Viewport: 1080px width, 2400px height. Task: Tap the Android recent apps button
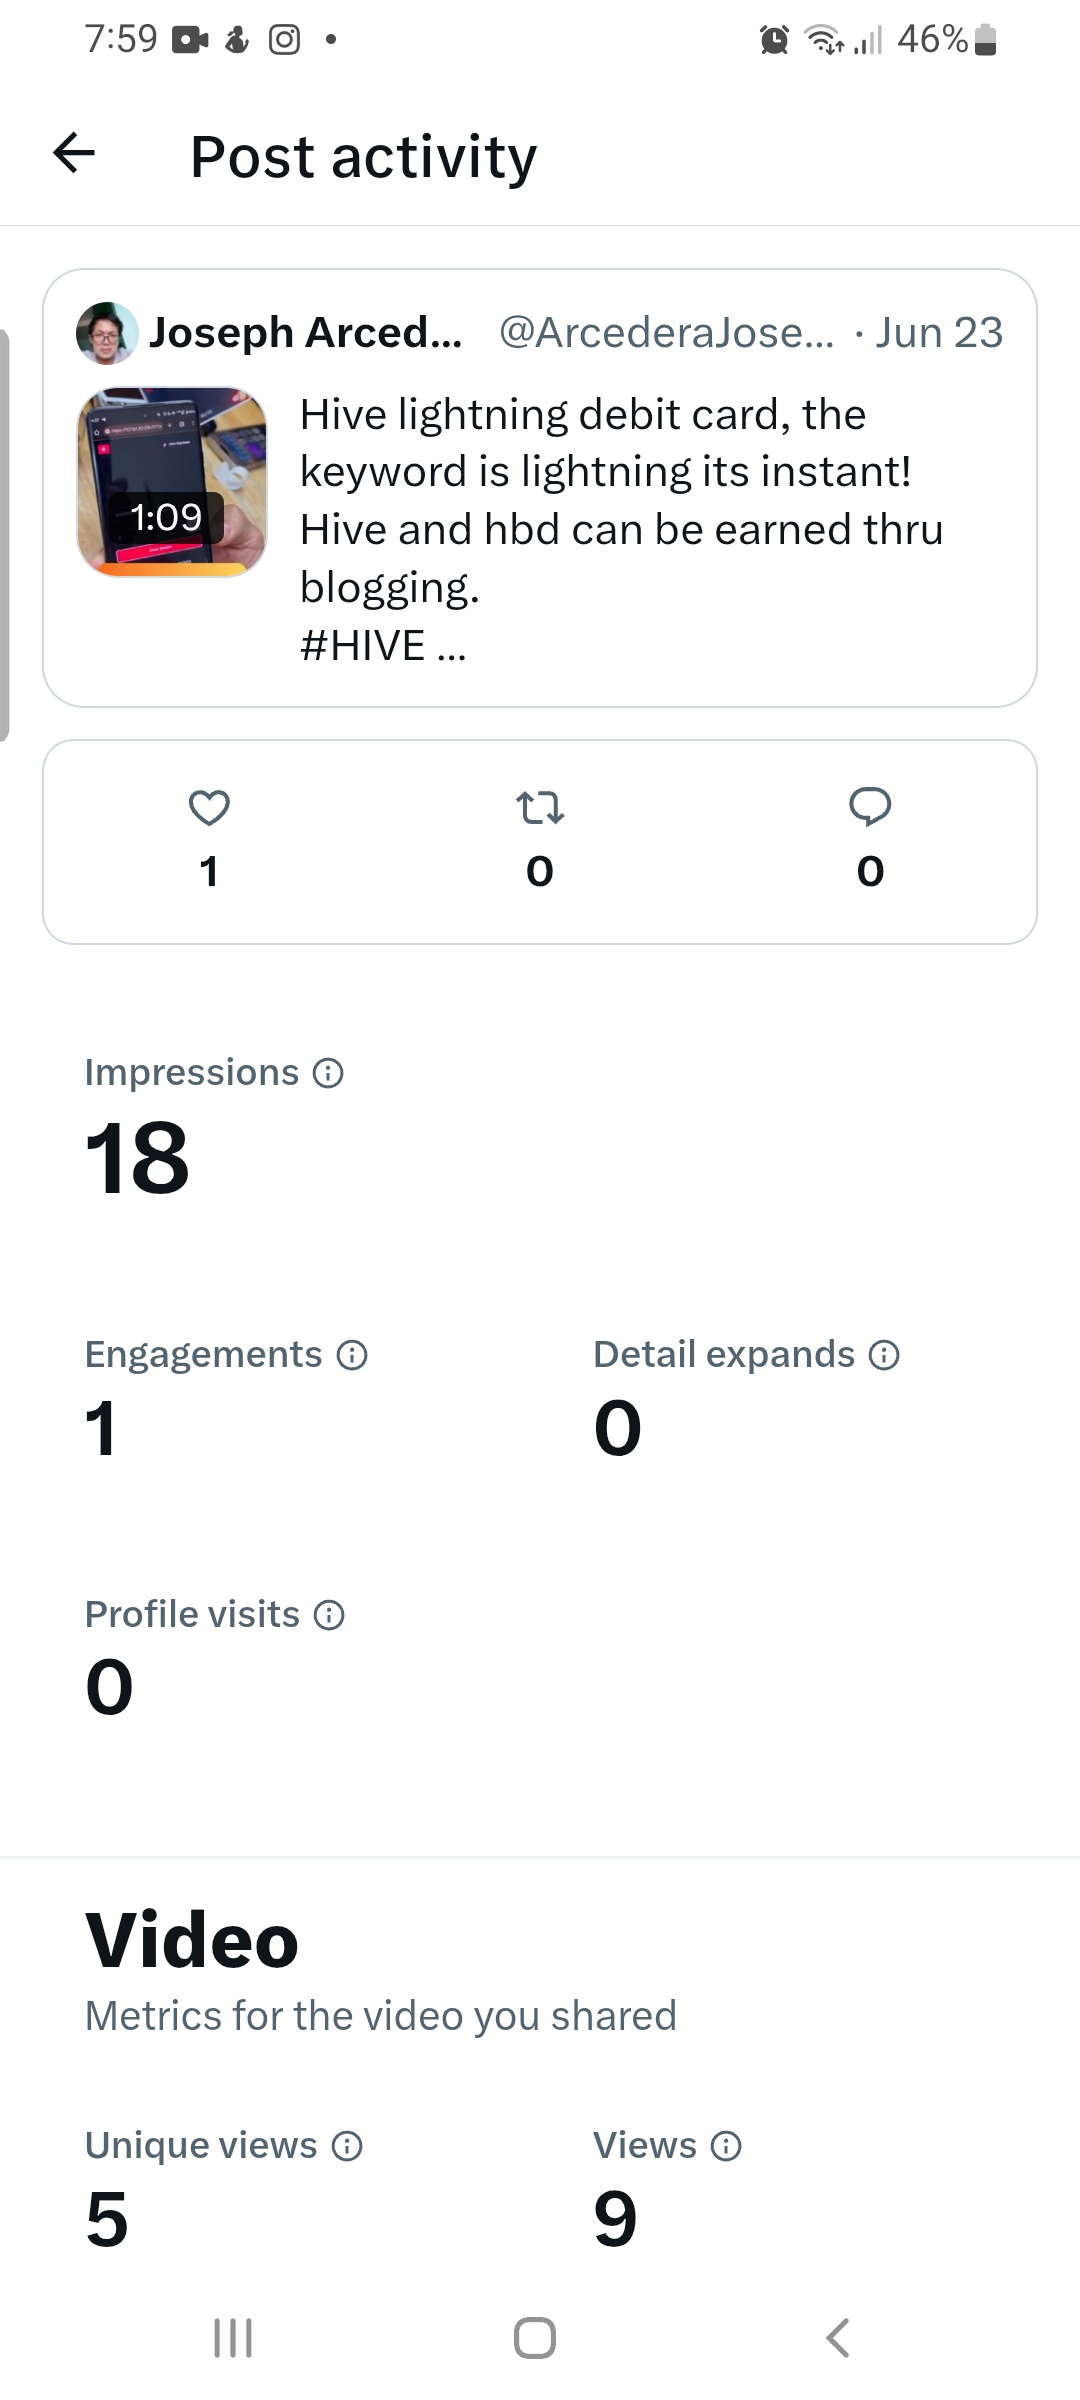tap(233, 2338)
